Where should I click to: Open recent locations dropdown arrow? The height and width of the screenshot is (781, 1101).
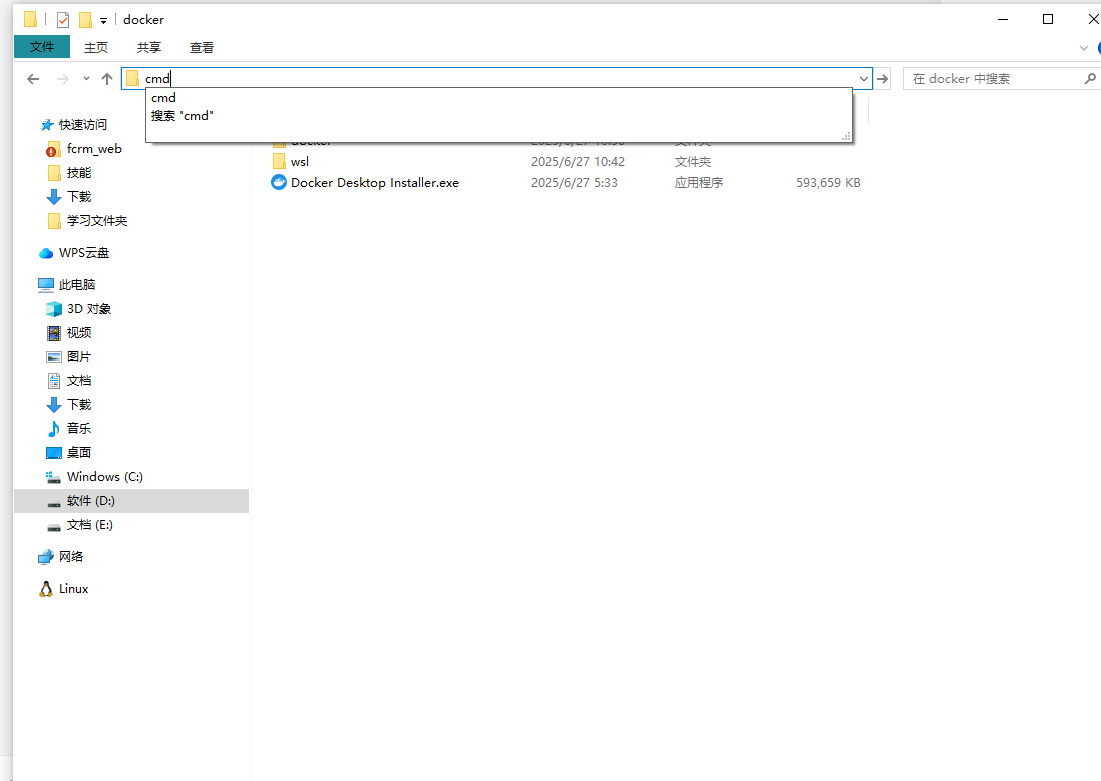86,79
